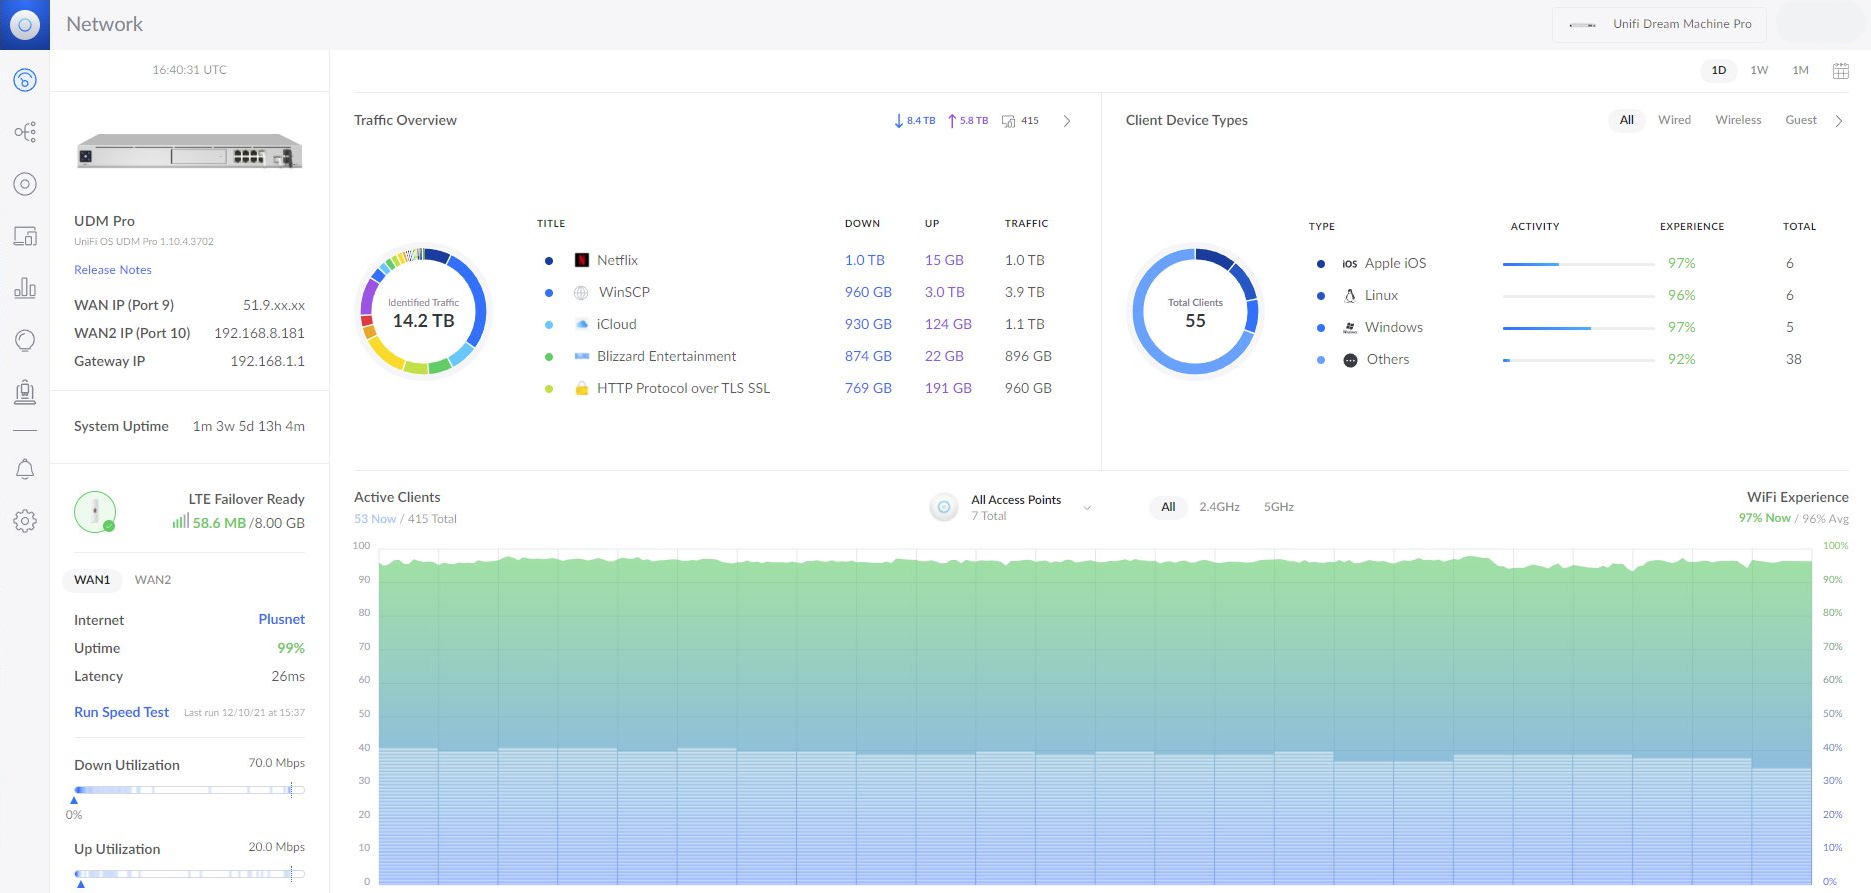Open the Client Devices sidebar icon

25,236
